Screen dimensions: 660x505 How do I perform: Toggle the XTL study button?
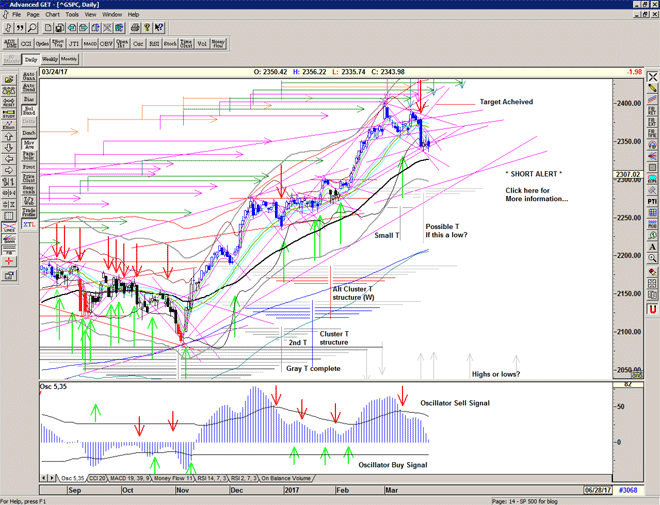pyautogui.click(x=29, y=227)
